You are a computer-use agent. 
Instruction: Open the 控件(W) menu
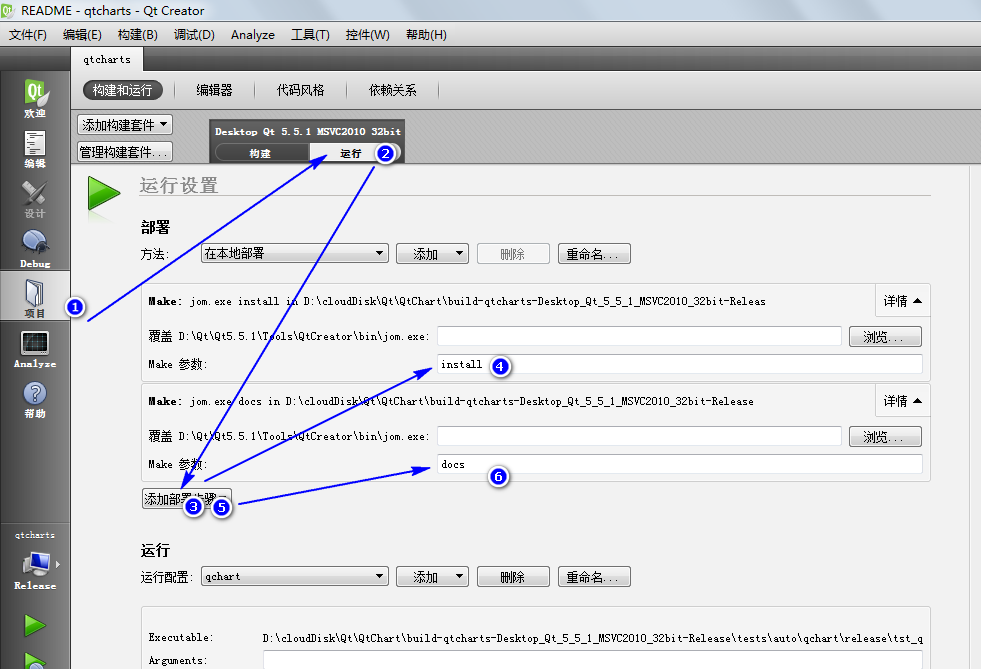coord(367,35)
